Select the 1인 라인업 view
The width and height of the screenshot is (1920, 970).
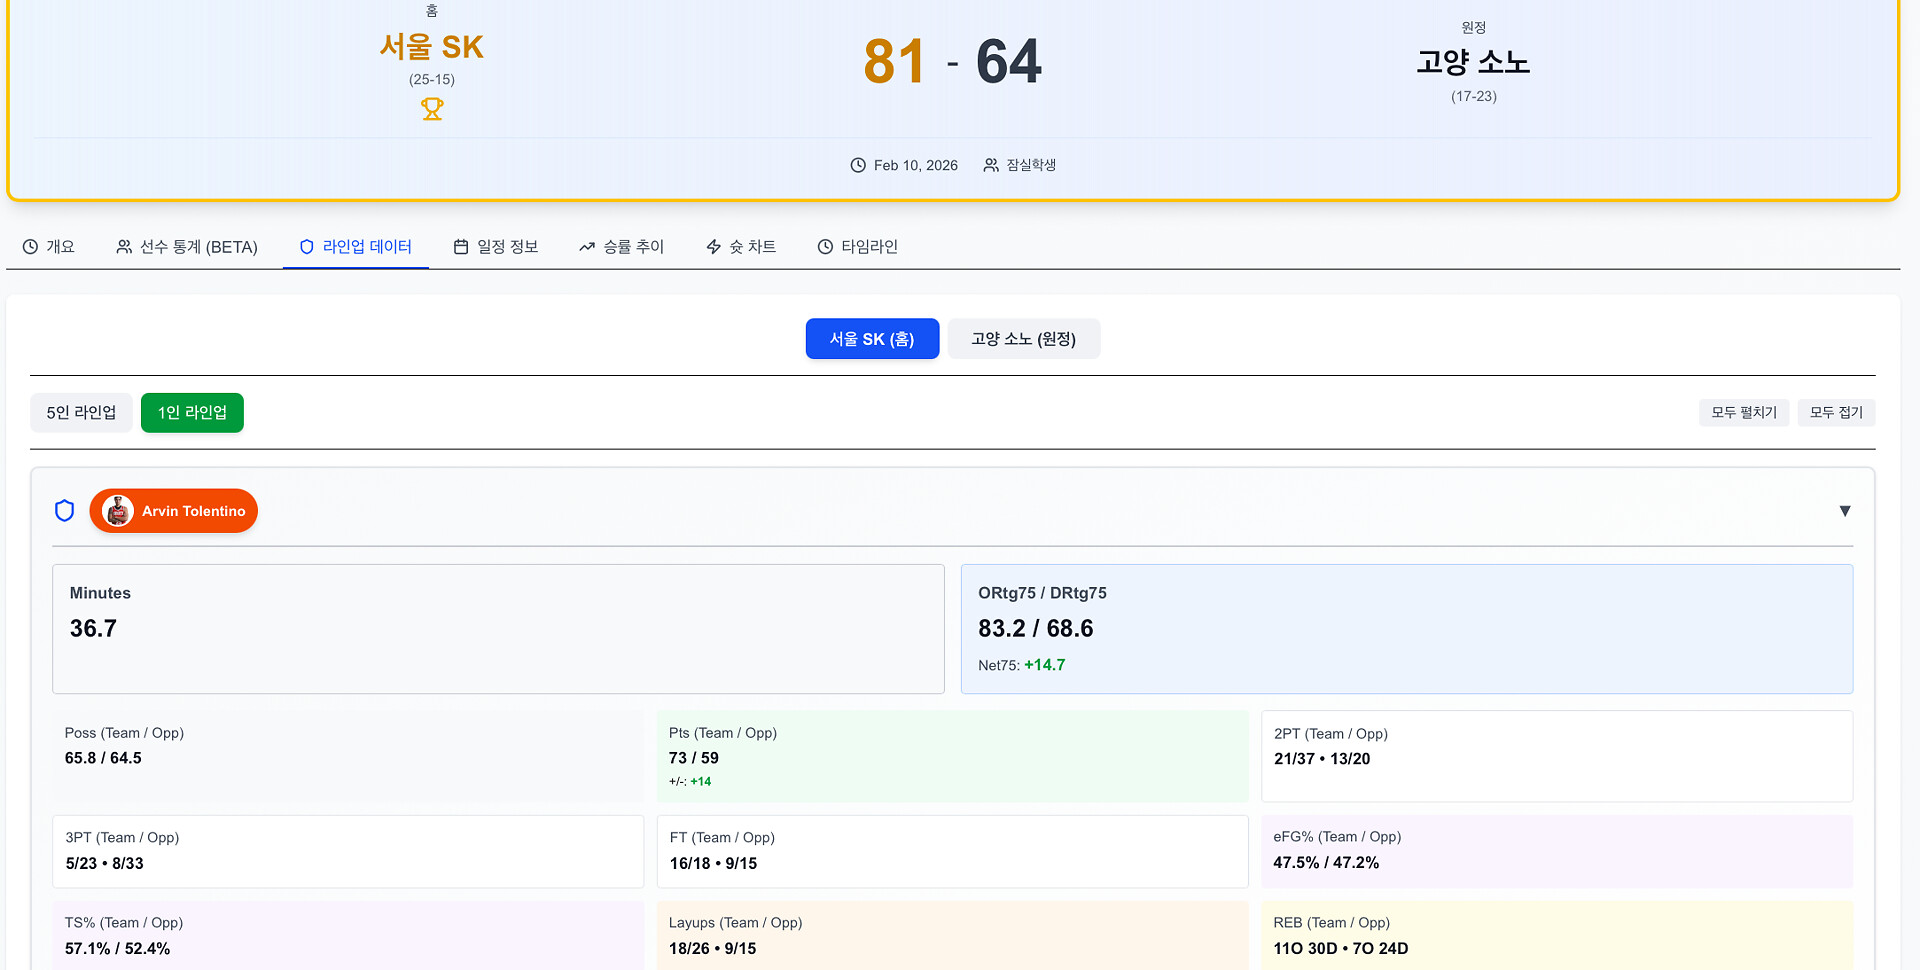(x=192, y=413)
